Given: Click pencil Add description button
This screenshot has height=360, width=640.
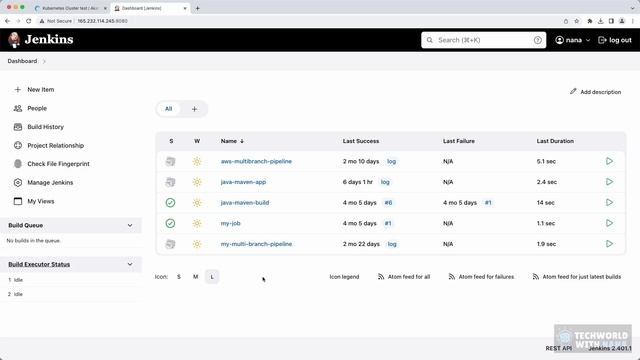Looking at the screenshot, I should [596, 92].
